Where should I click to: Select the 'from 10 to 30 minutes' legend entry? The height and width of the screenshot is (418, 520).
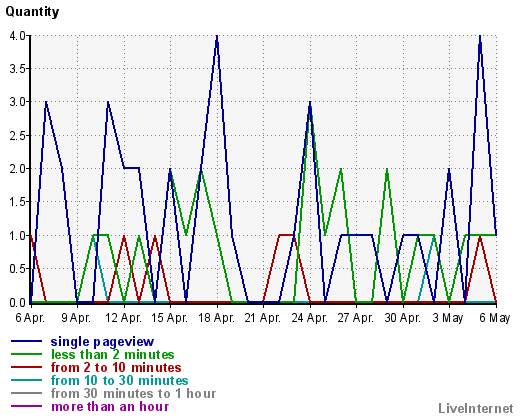(120, 381)
